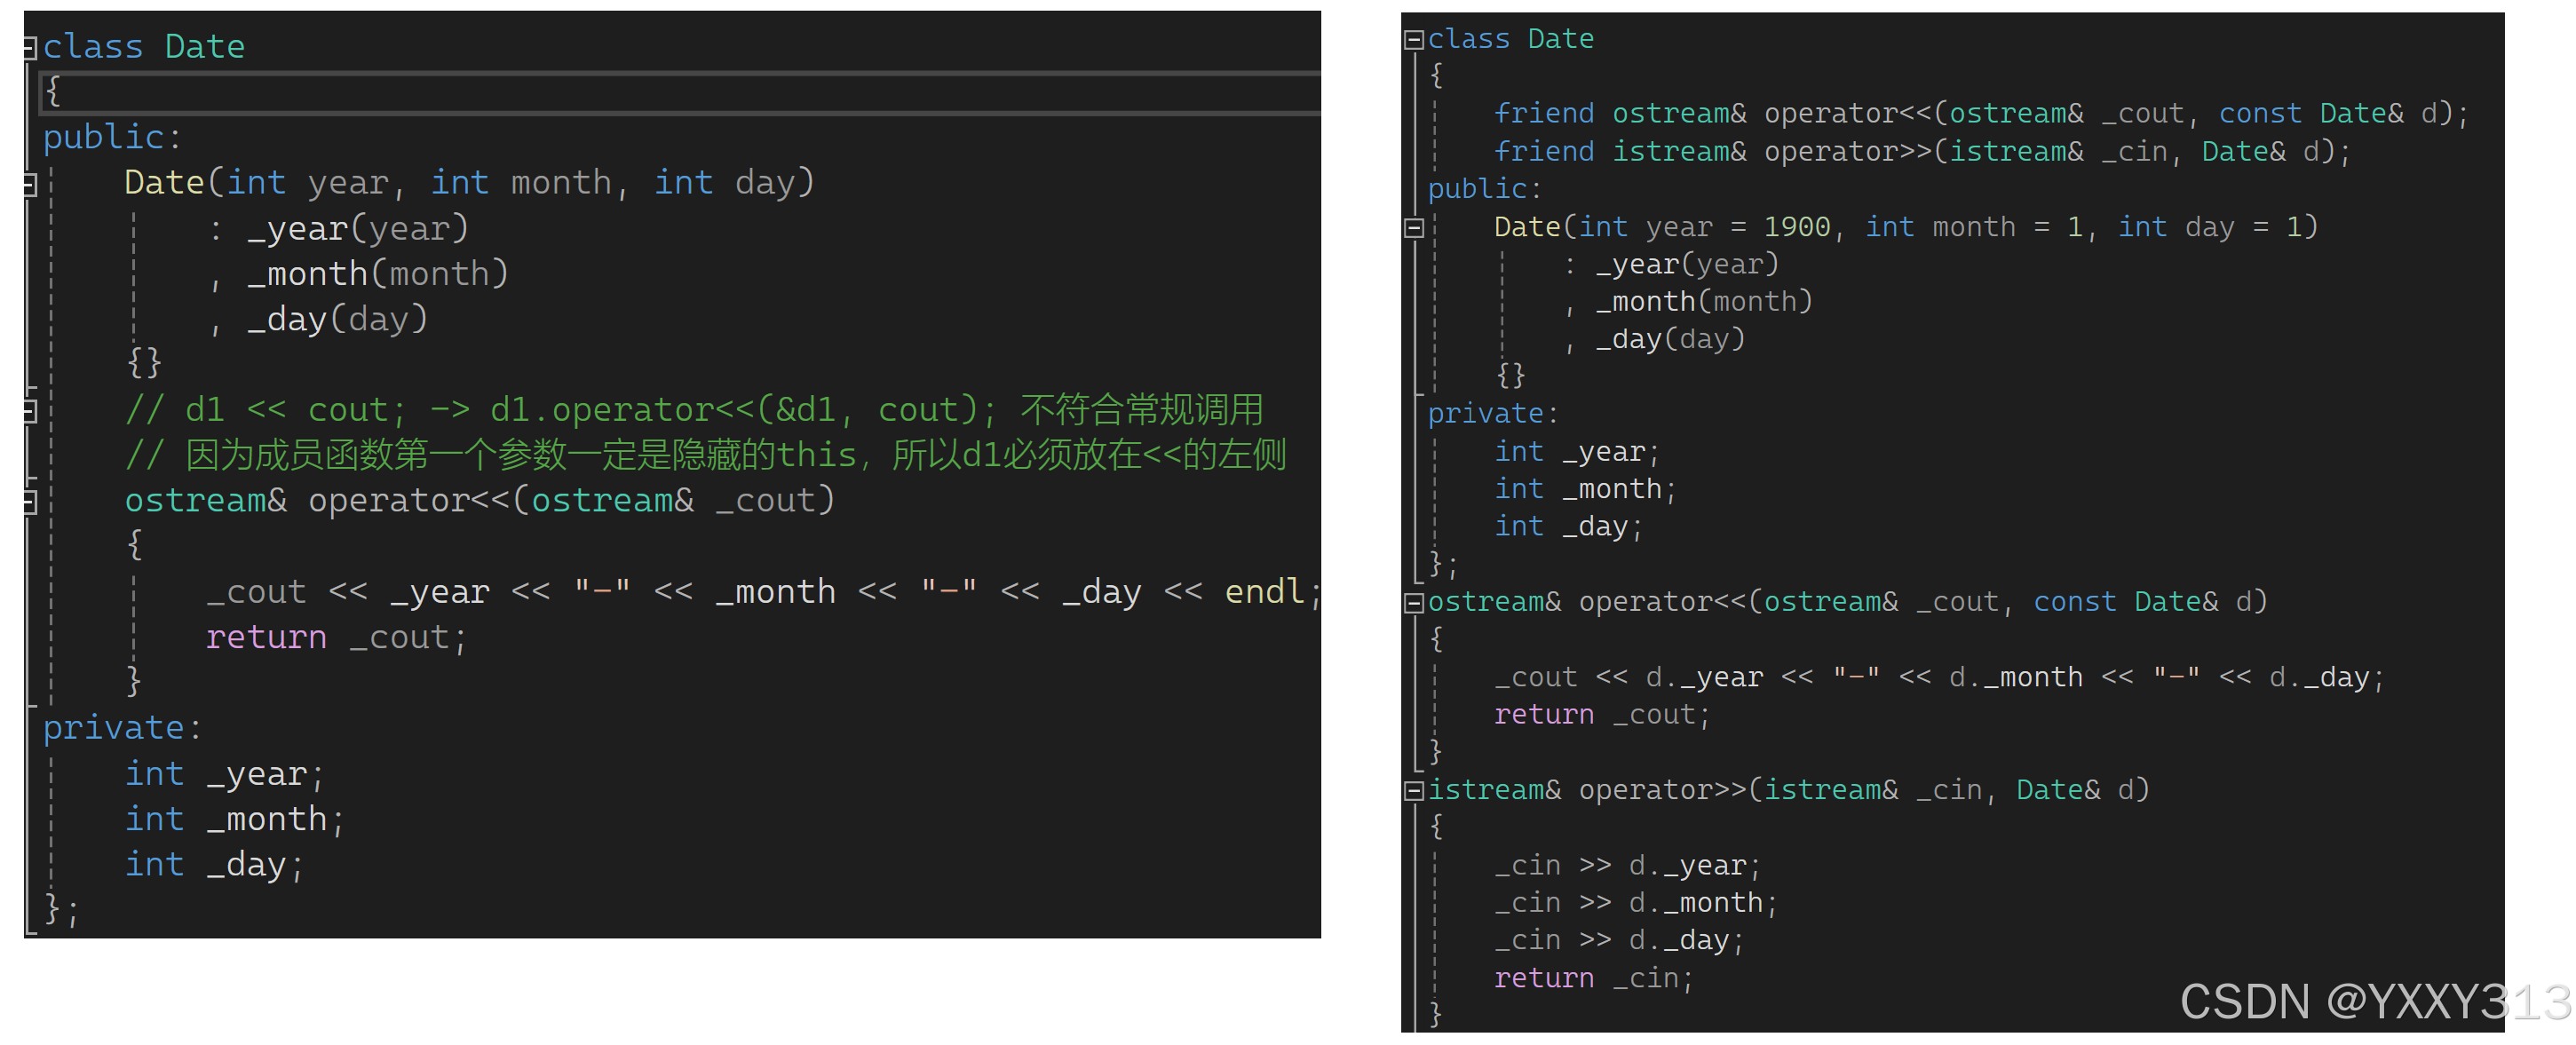Click the _cin >> d._month line
This screenshot has width=2576, height=1045.
pyautogui.click(x=1634, y=903)
